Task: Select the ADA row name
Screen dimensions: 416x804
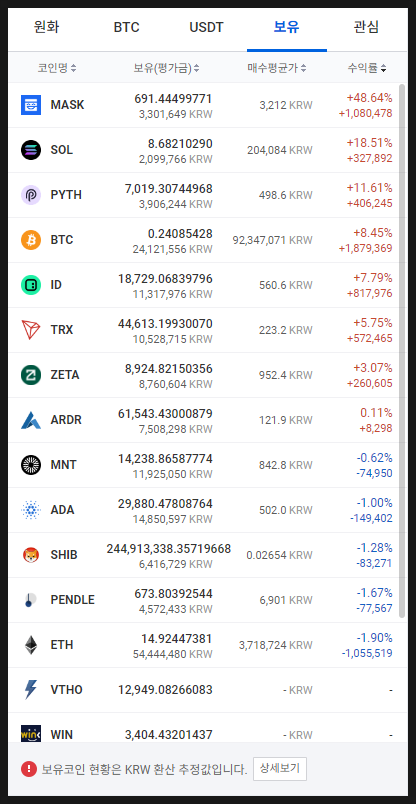Action: (x=63, y=510)
